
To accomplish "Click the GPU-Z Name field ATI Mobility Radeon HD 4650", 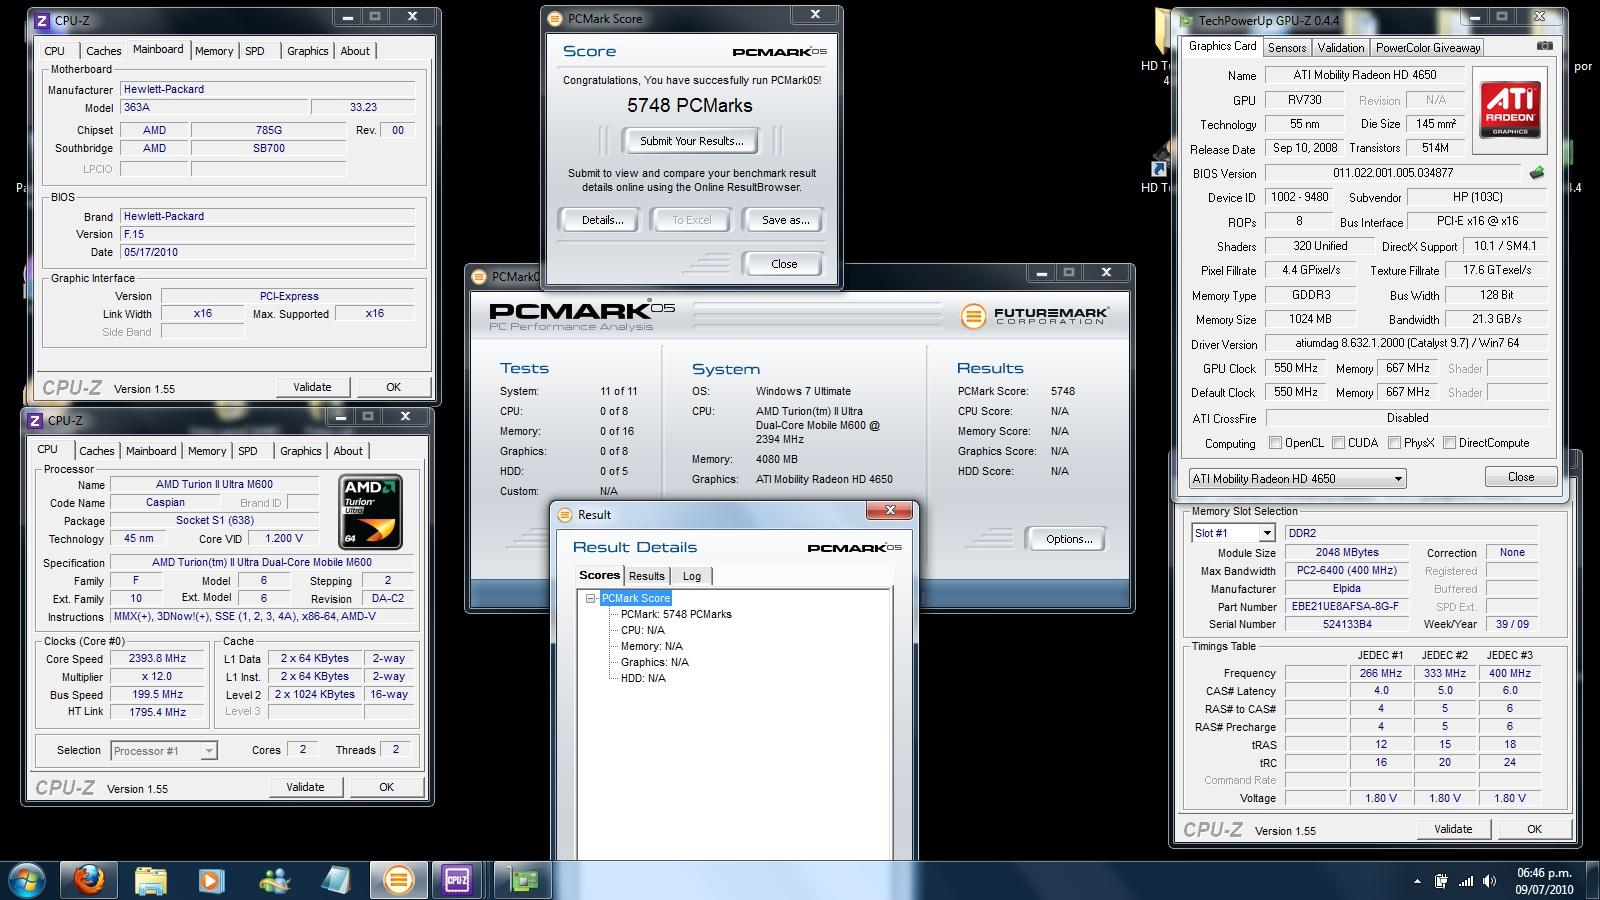I will 1364,75.
